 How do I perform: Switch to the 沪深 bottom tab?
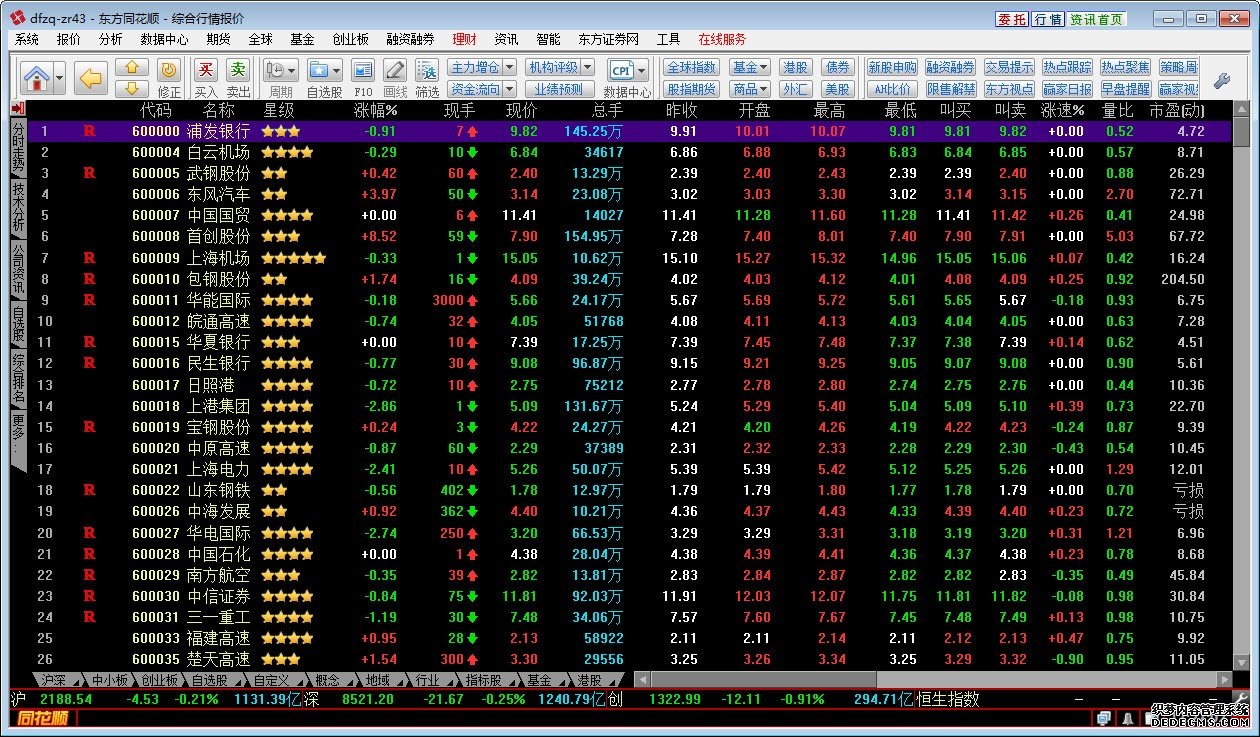point(55,680)
